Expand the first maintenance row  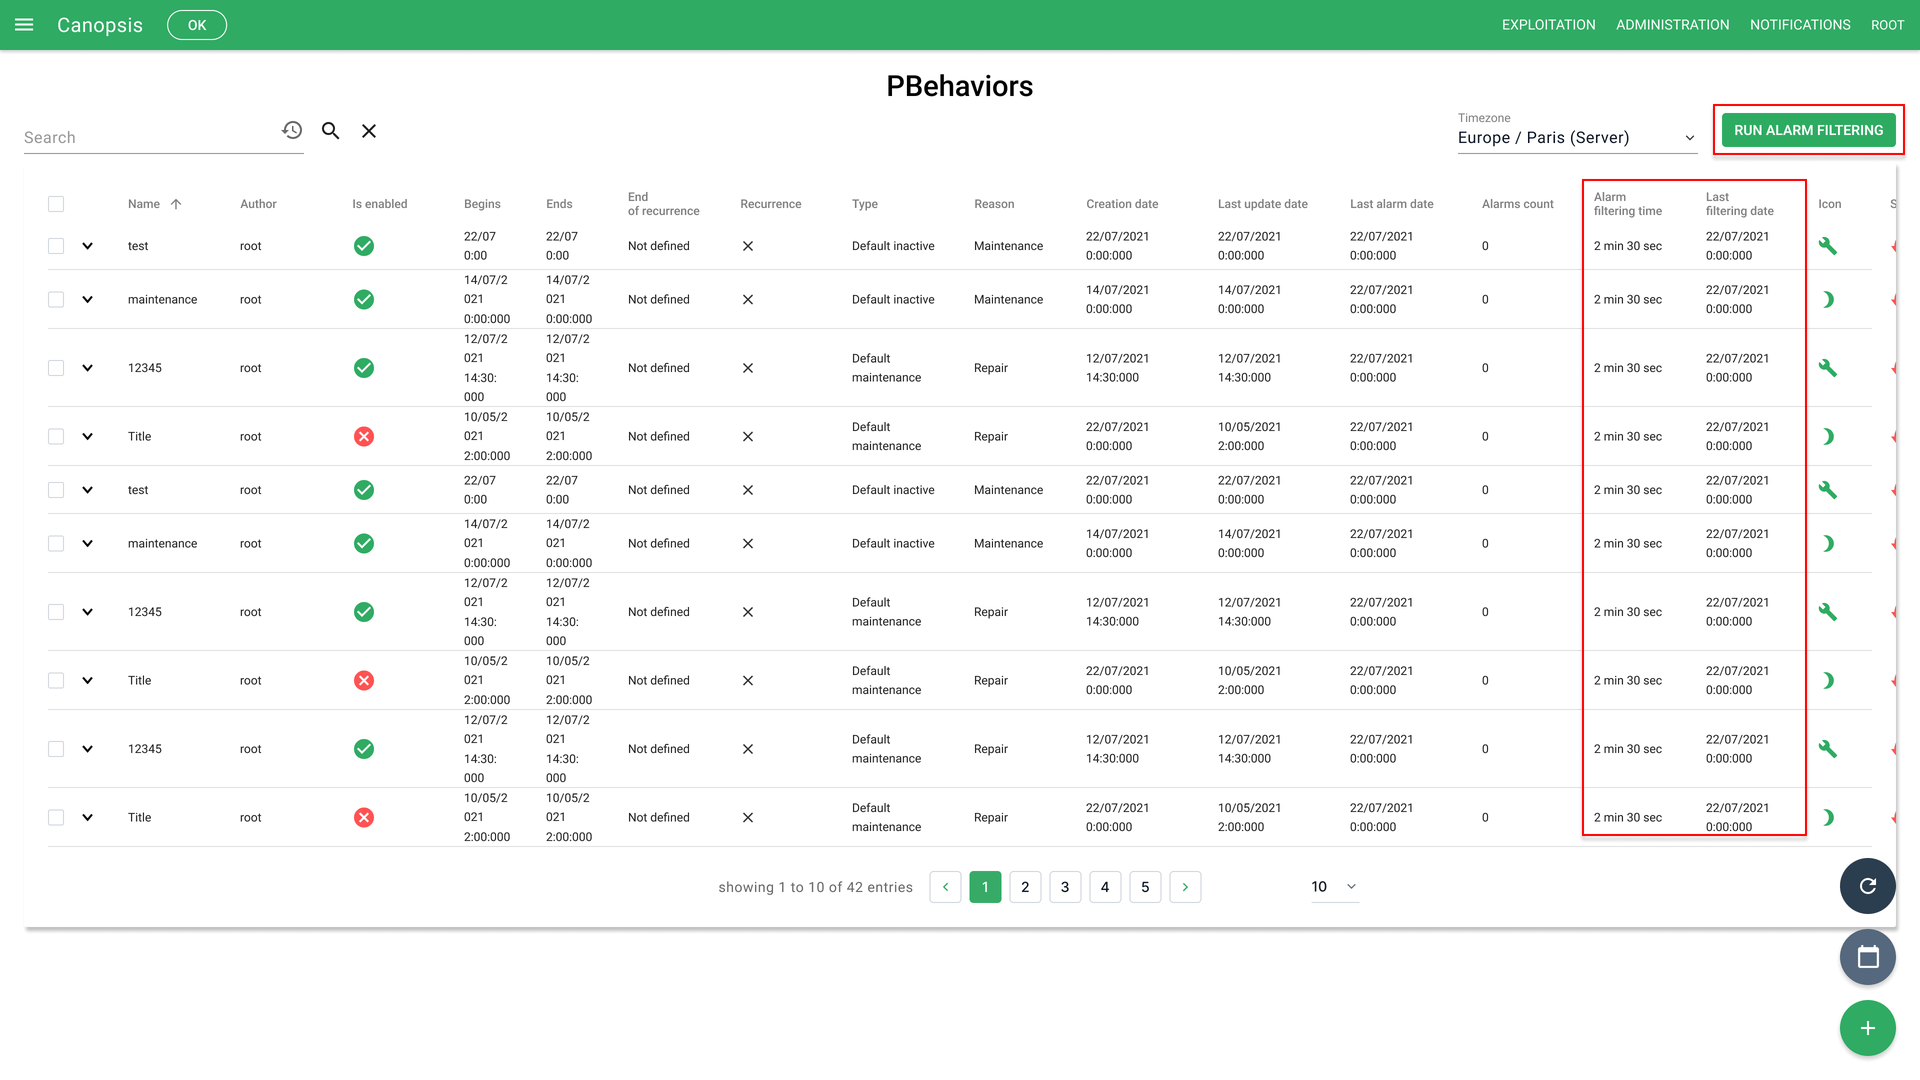pos(88,300)
